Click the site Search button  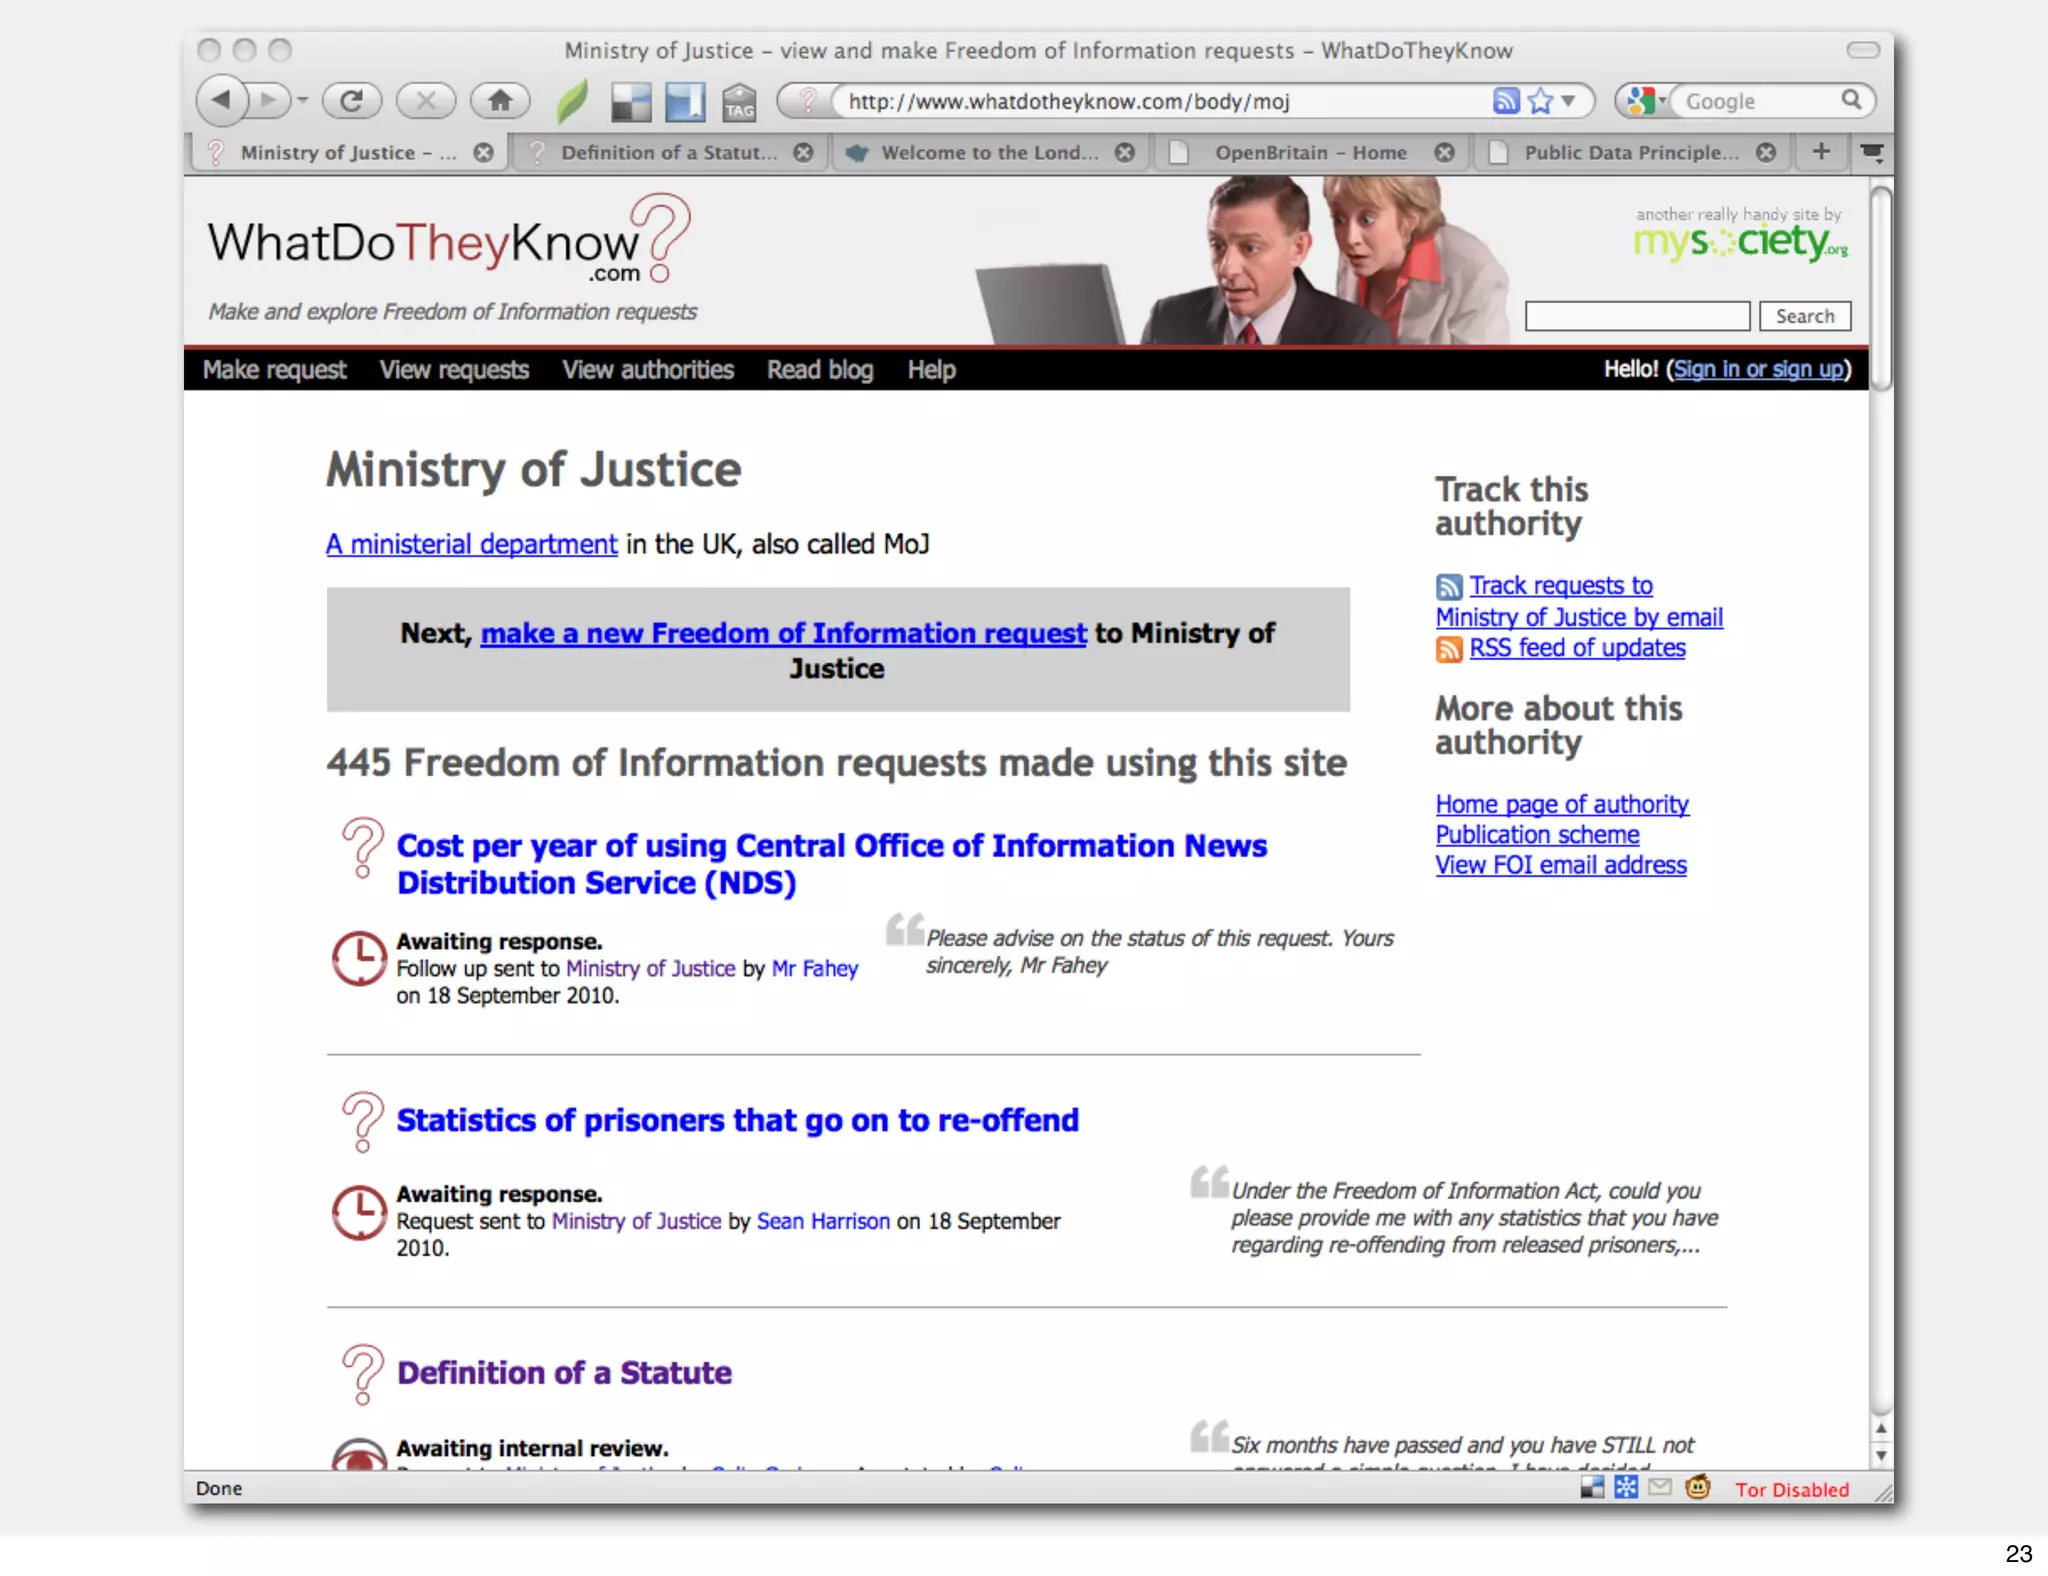tap(1804, 316)
